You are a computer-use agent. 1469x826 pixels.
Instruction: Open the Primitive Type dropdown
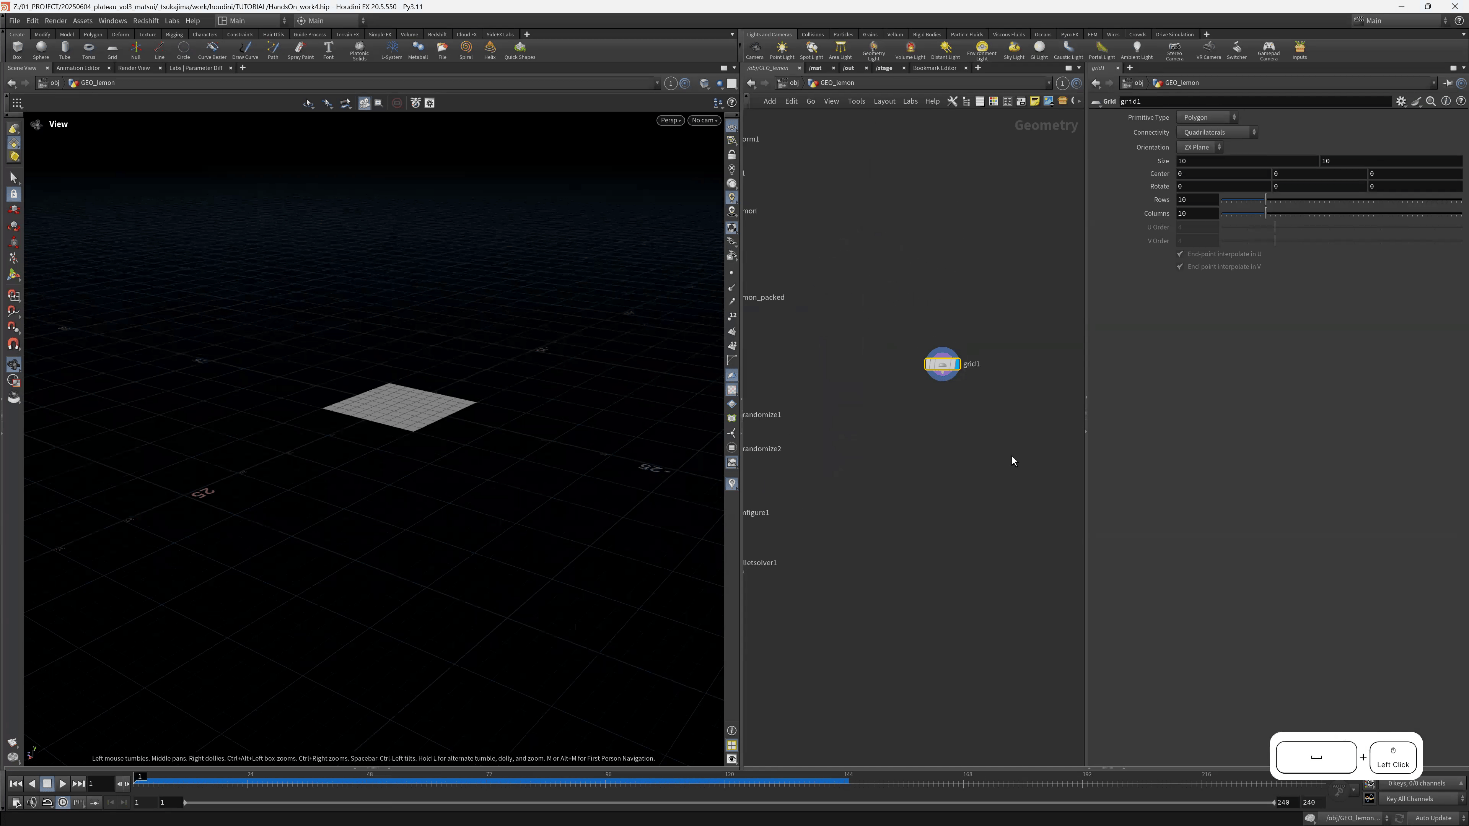coord(1208,118)
